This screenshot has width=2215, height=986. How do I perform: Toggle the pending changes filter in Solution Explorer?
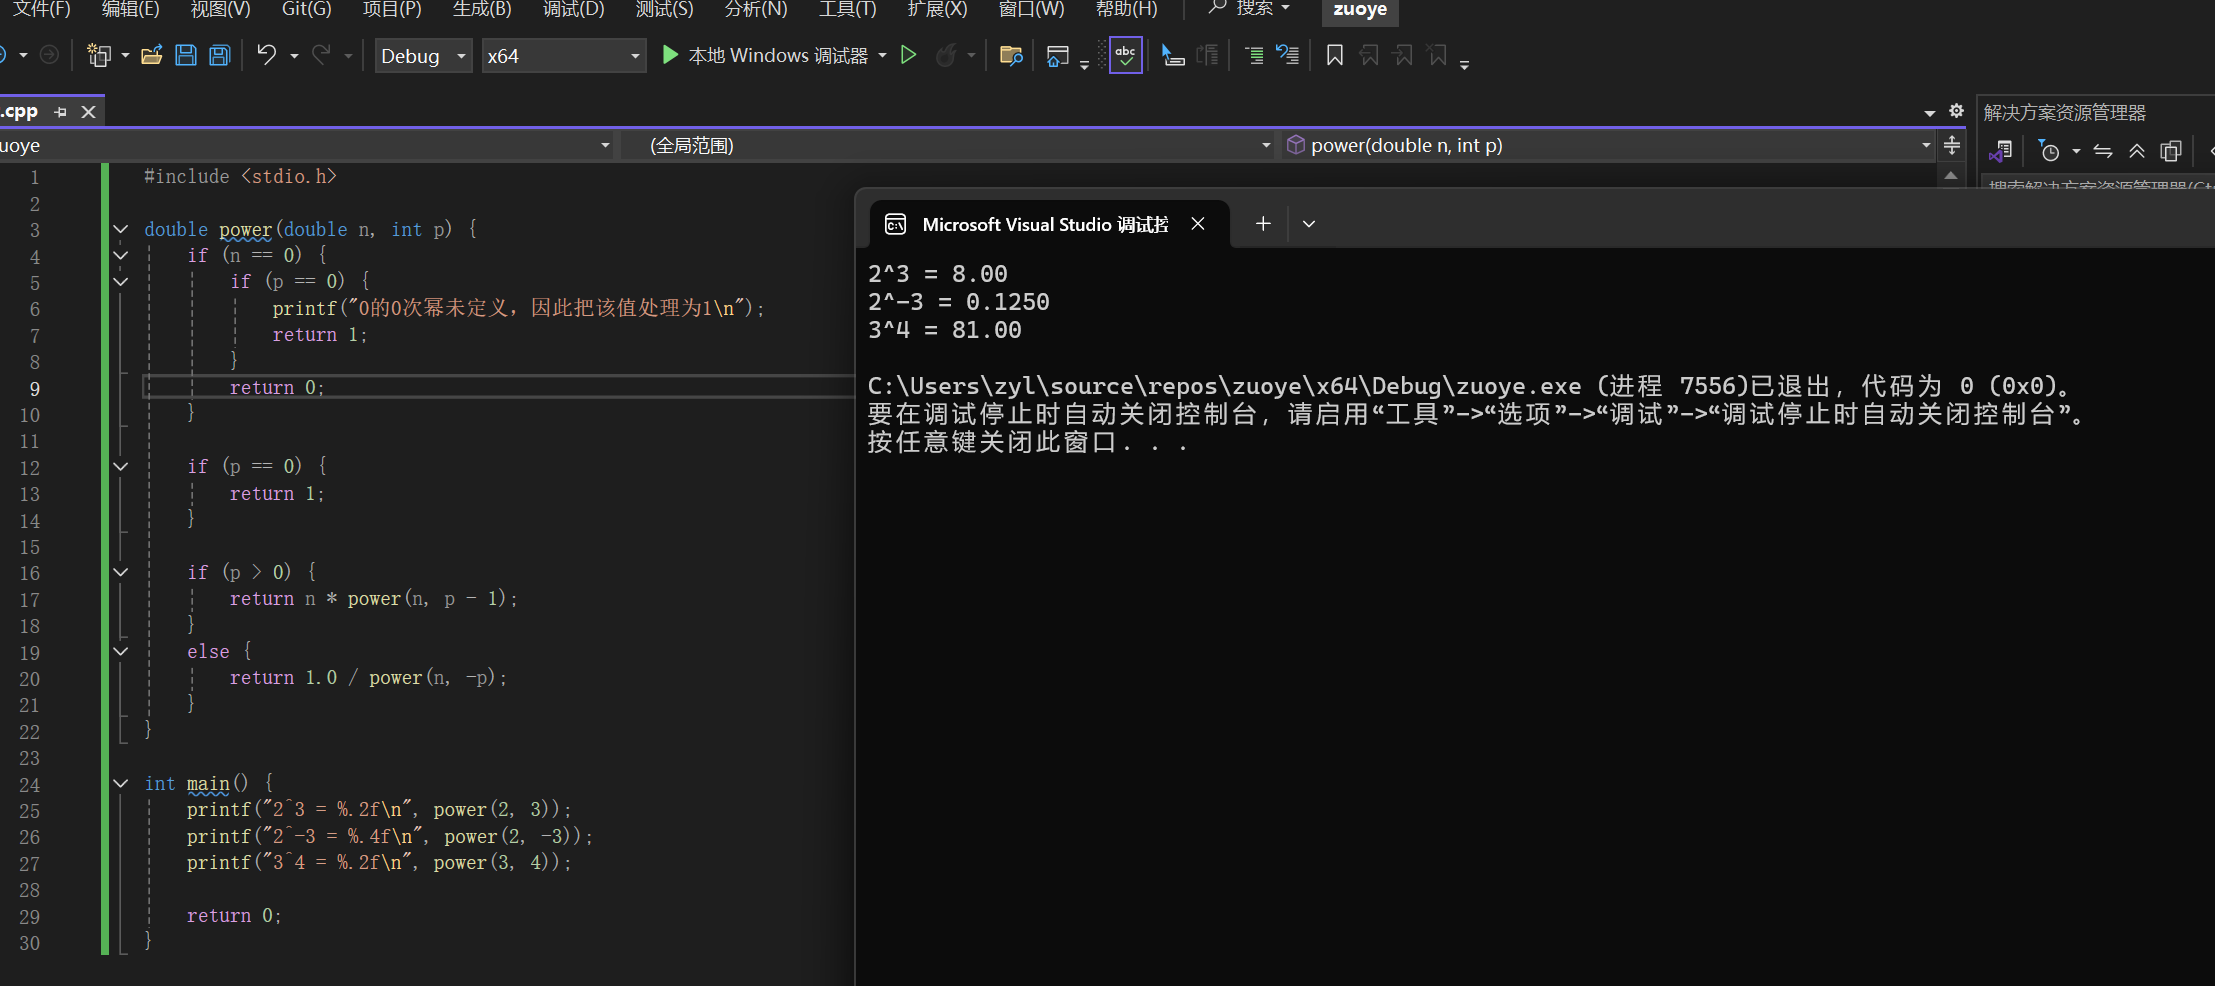(2049, 151)
